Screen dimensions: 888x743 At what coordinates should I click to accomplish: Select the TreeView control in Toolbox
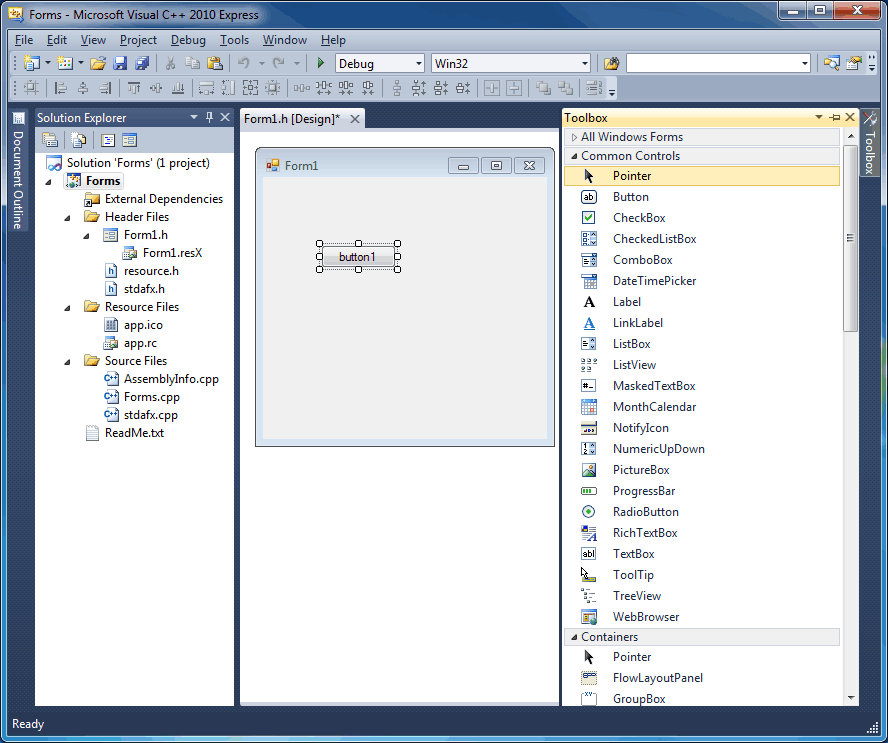702,595
